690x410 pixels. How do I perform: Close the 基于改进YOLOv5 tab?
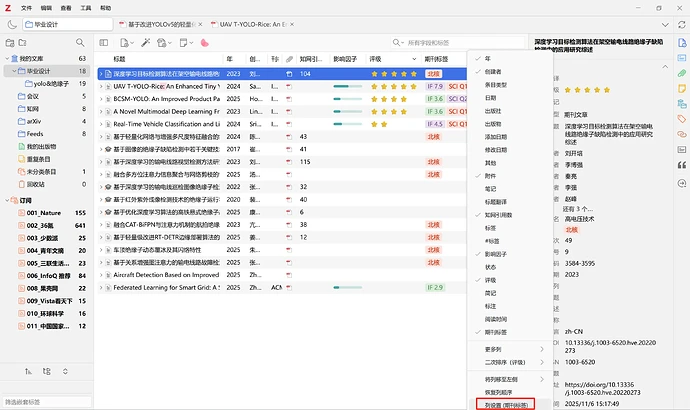[x=200, y=25]
